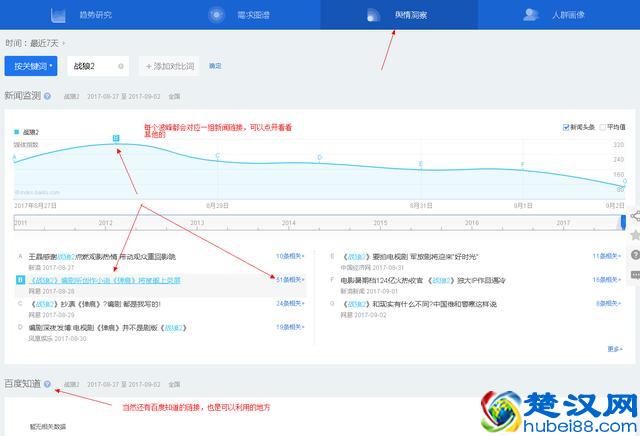Click the blue B badge in the news list
Viewport: 640px width, 436px height.
tap(20, 280)
